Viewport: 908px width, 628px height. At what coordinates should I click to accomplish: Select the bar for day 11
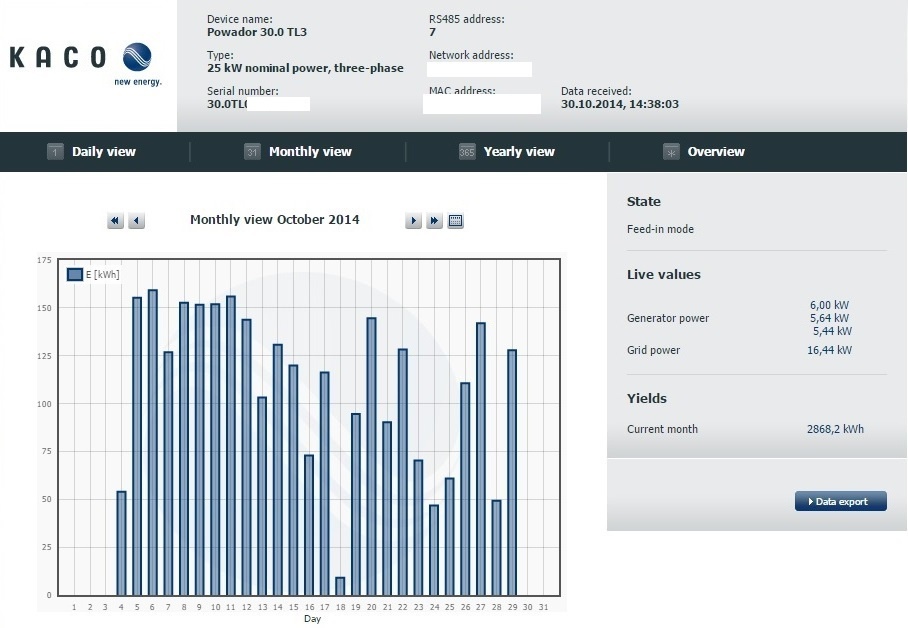pyautogui.click(x=231, y=446)
